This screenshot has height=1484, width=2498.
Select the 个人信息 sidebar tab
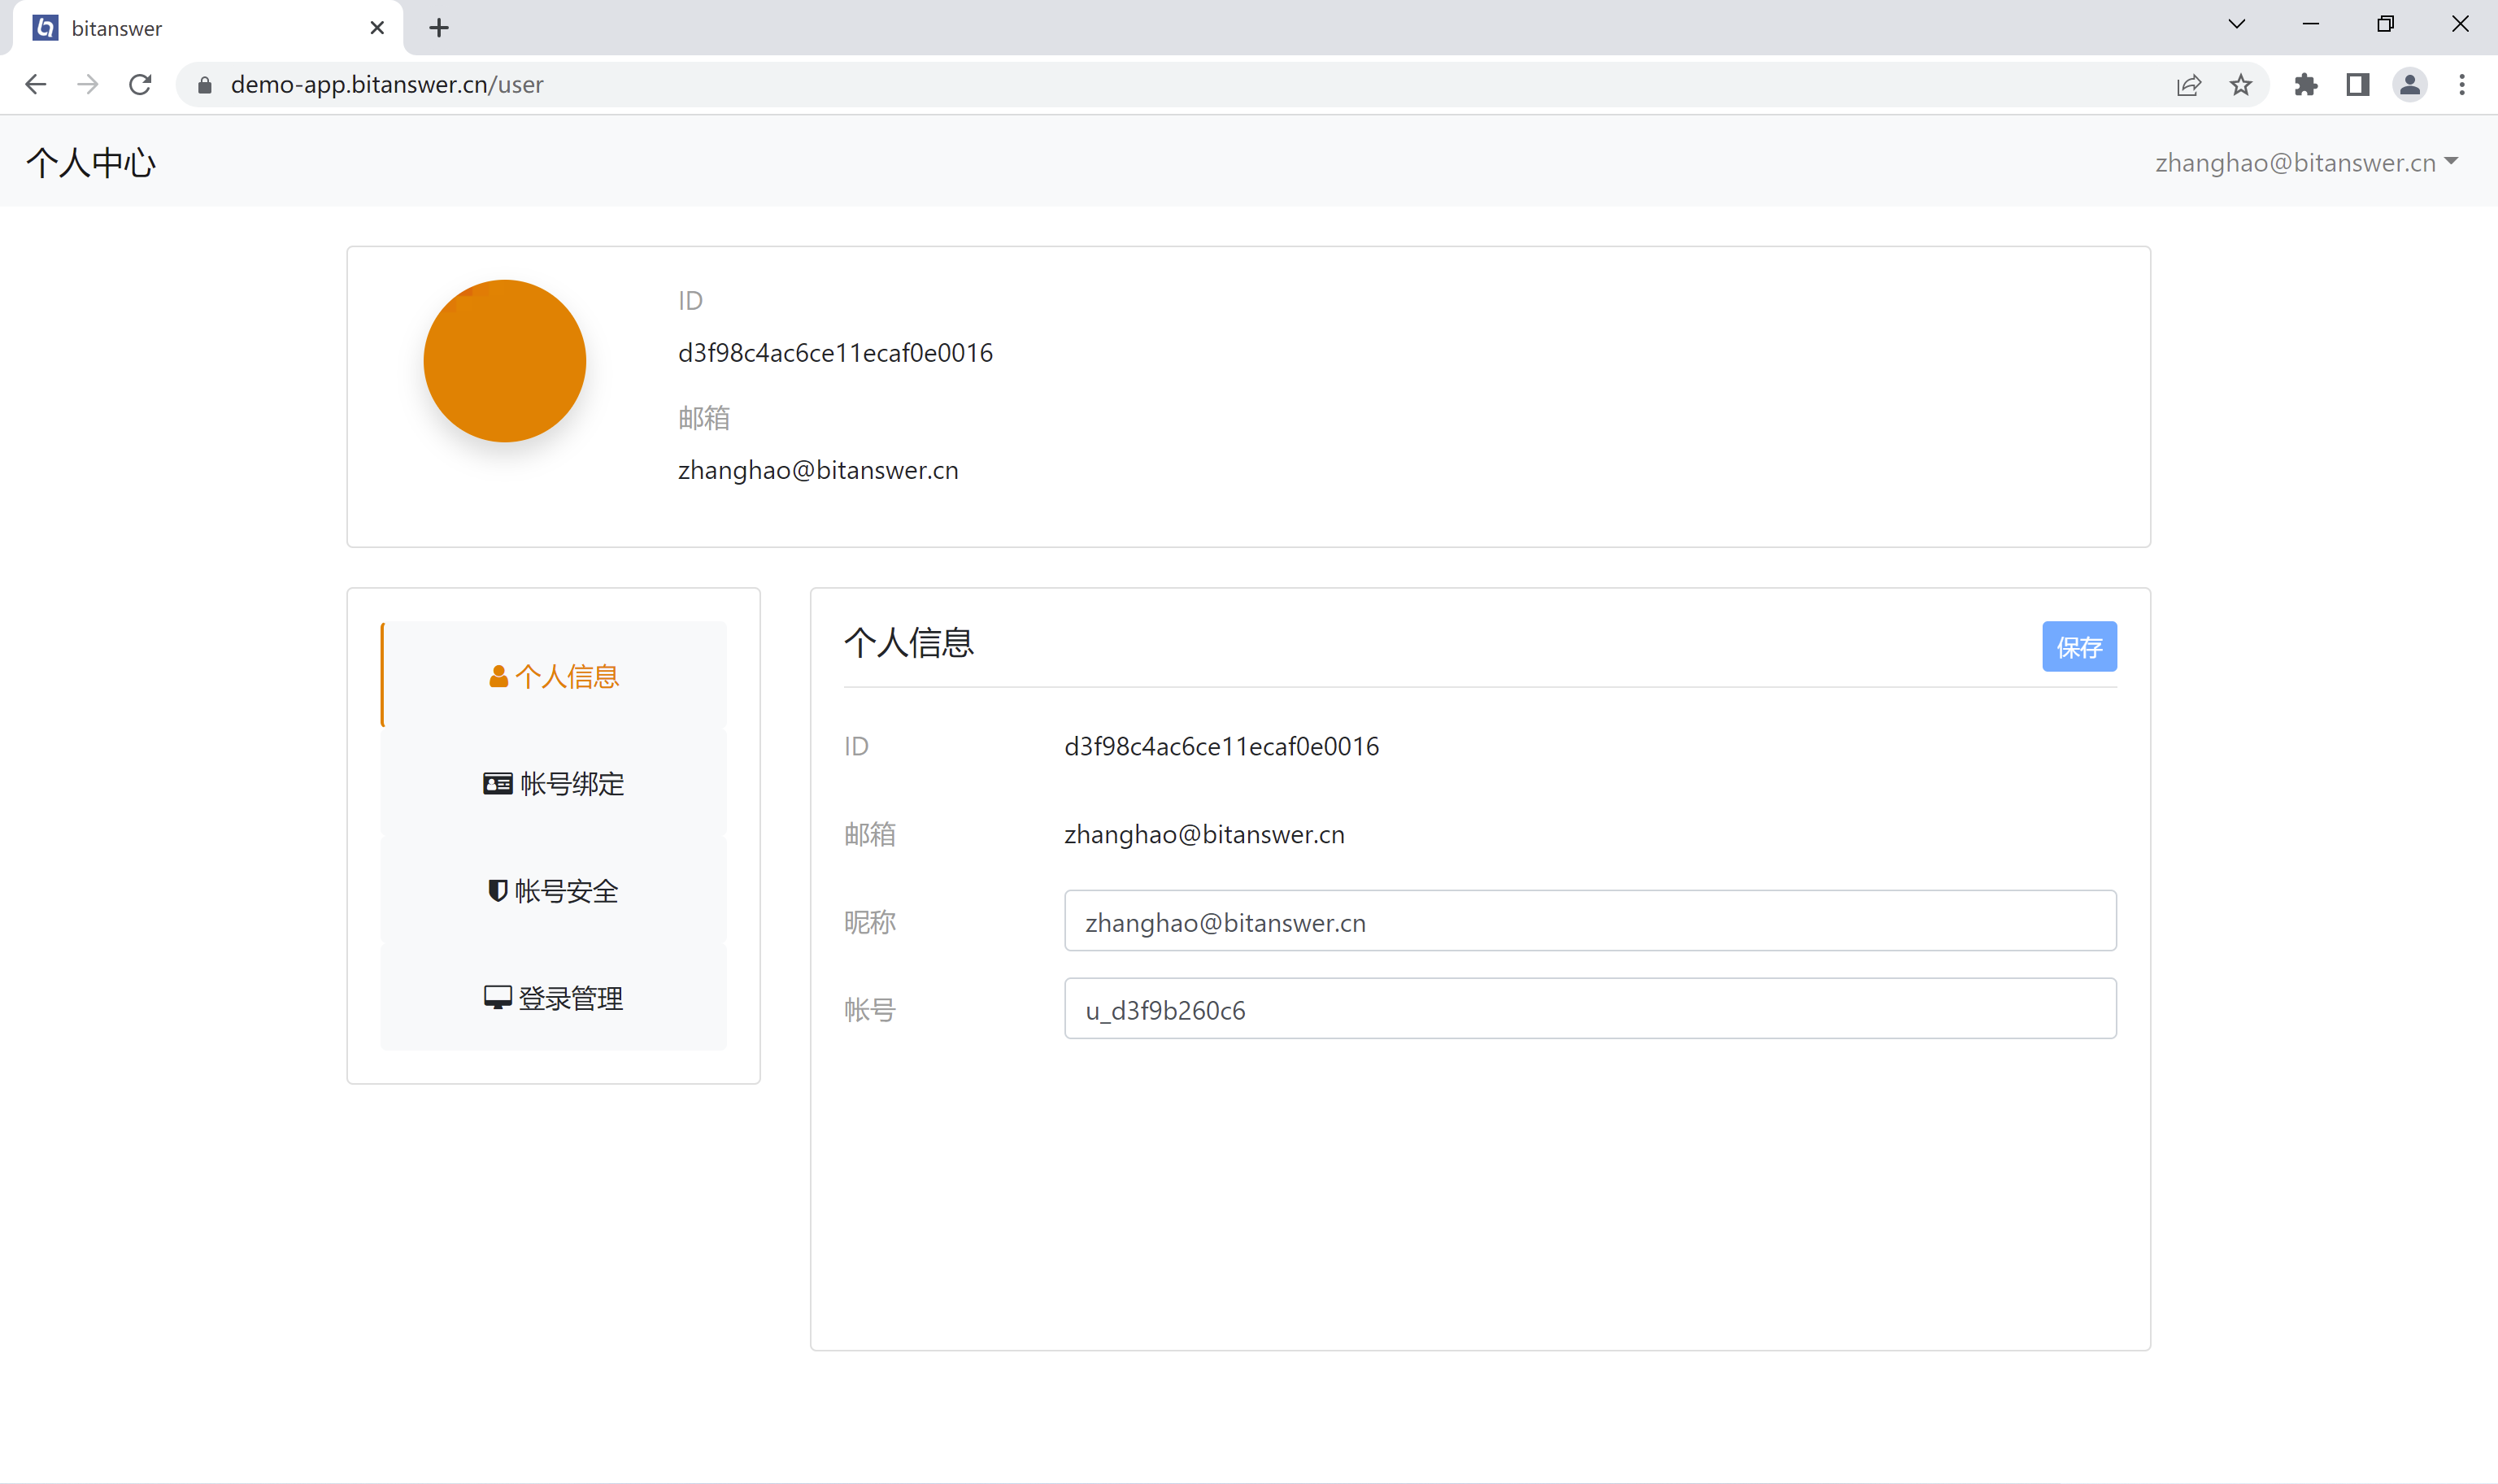coord(554,676)
